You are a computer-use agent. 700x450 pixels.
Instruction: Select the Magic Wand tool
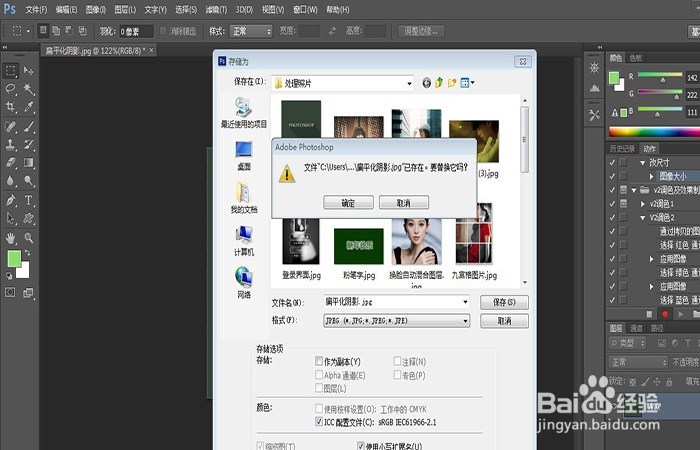point(29,89)
